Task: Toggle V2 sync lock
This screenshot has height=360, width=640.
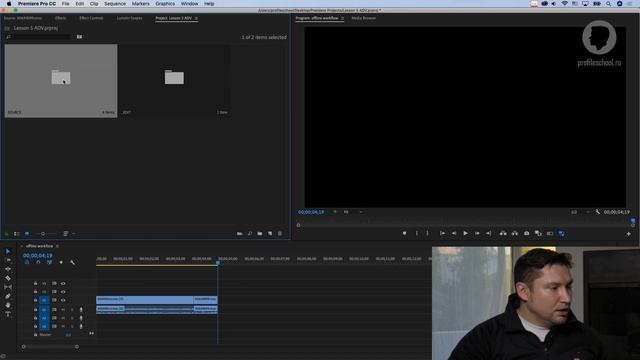Action: [54, 292]
